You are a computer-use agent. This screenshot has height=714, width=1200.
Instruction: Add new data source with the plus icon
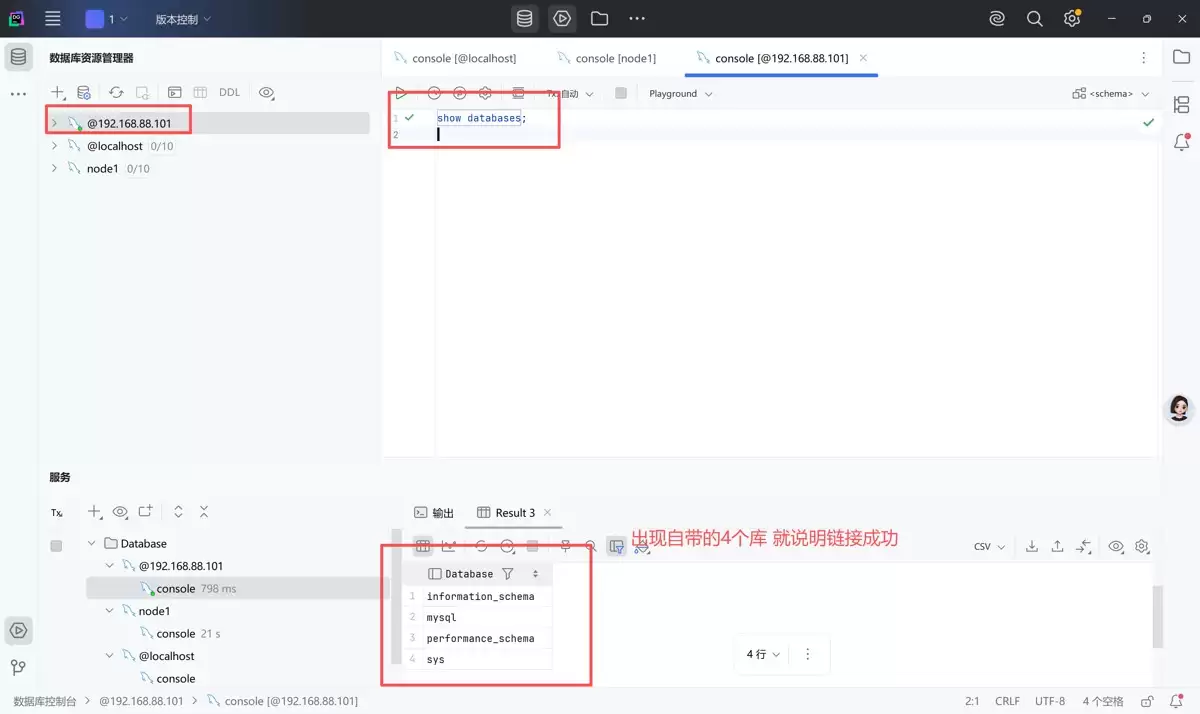coord(57,92)
